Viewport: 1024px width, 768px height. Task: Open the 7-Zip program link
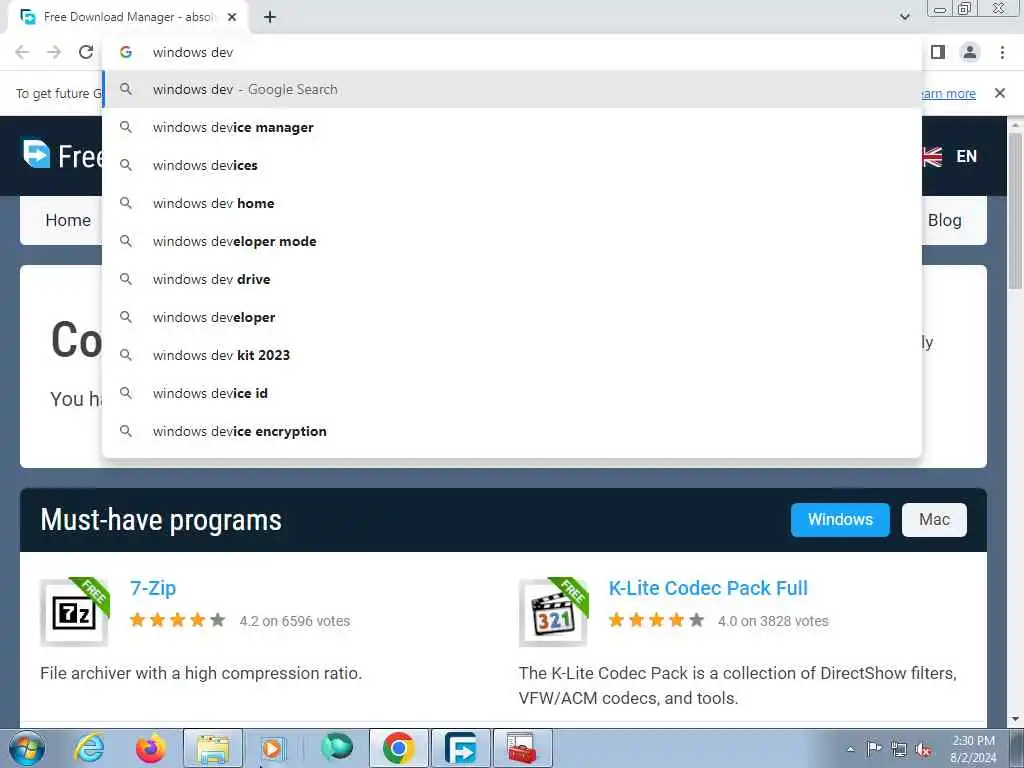[153, 588]
